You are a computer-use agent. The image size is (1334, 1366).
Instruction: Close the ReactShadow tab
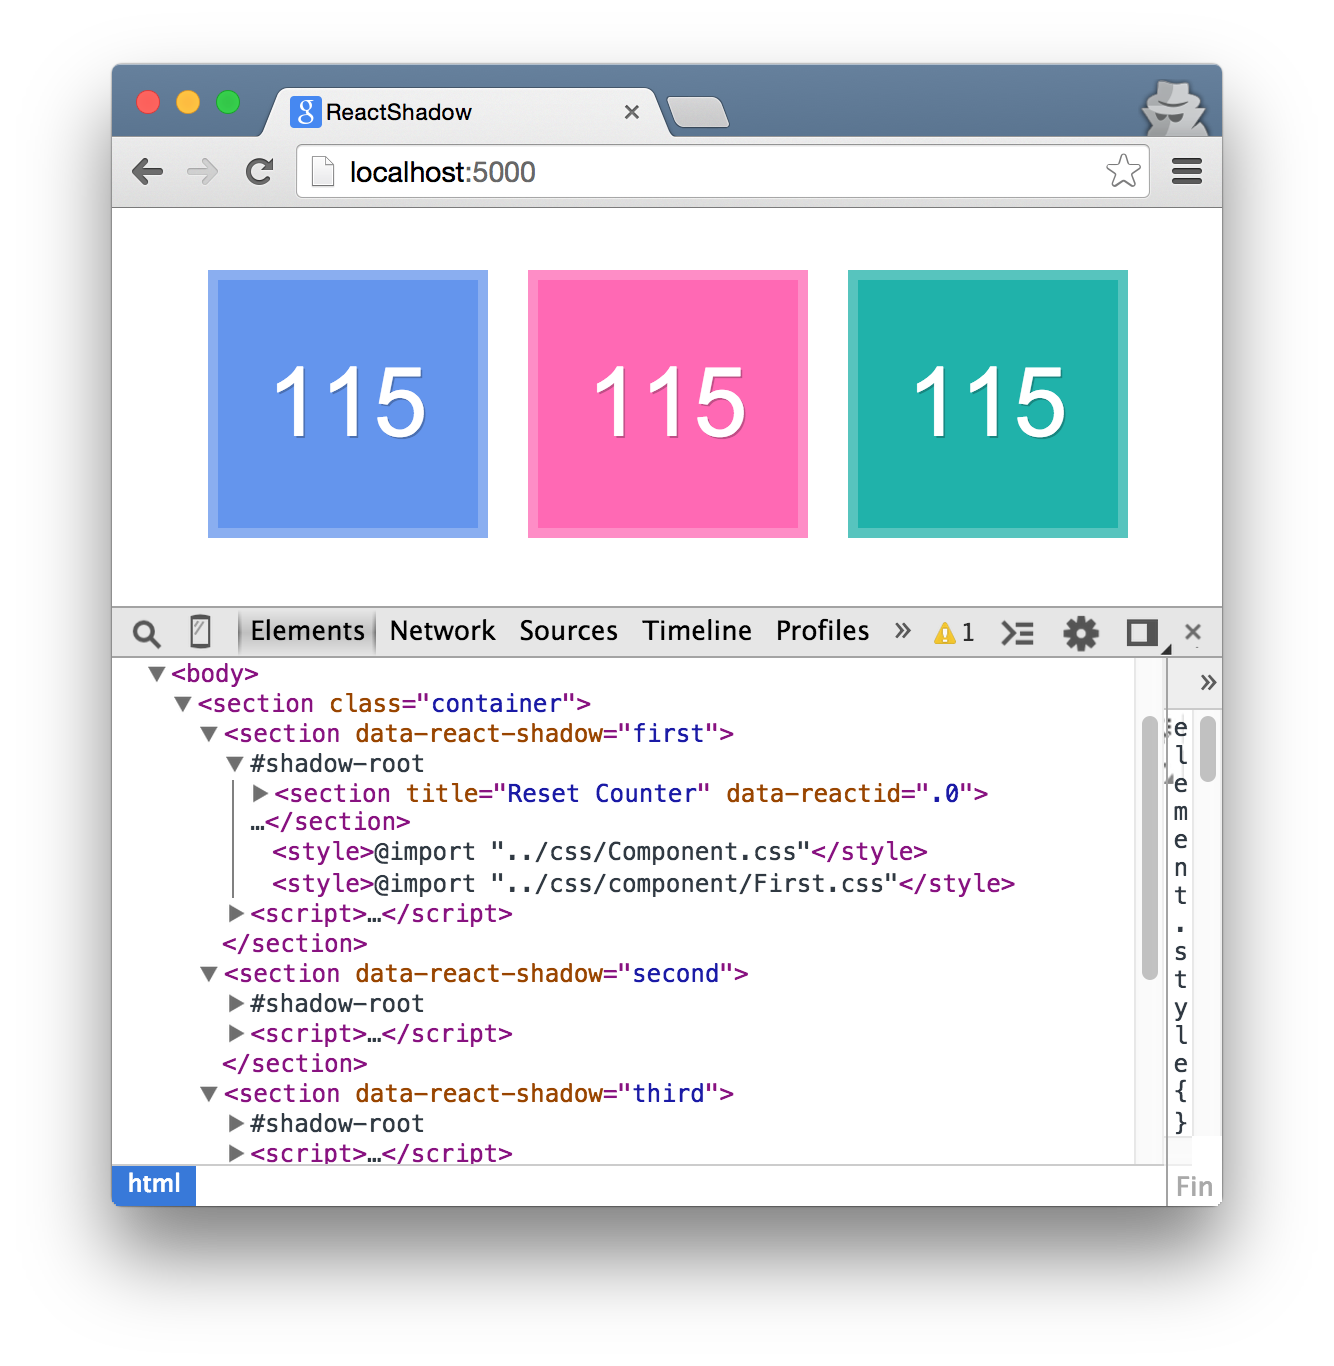point(632,112)
